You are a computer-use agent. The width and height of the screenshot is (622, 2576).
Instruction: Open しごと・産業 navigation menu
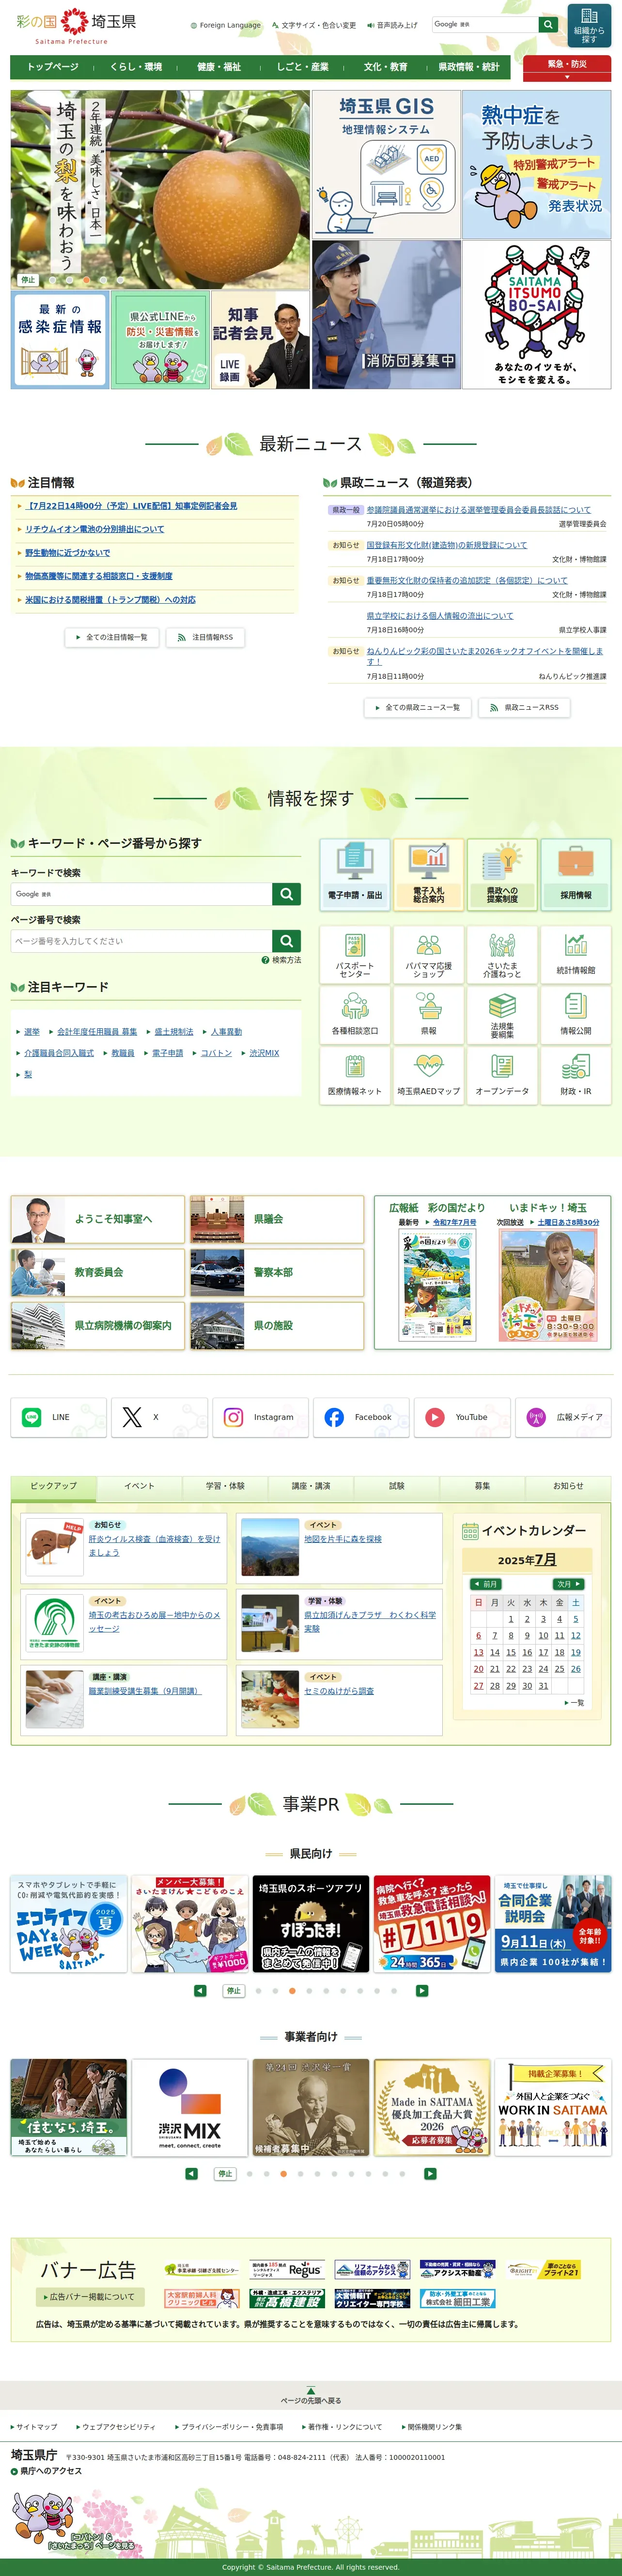tap(302, 67)
